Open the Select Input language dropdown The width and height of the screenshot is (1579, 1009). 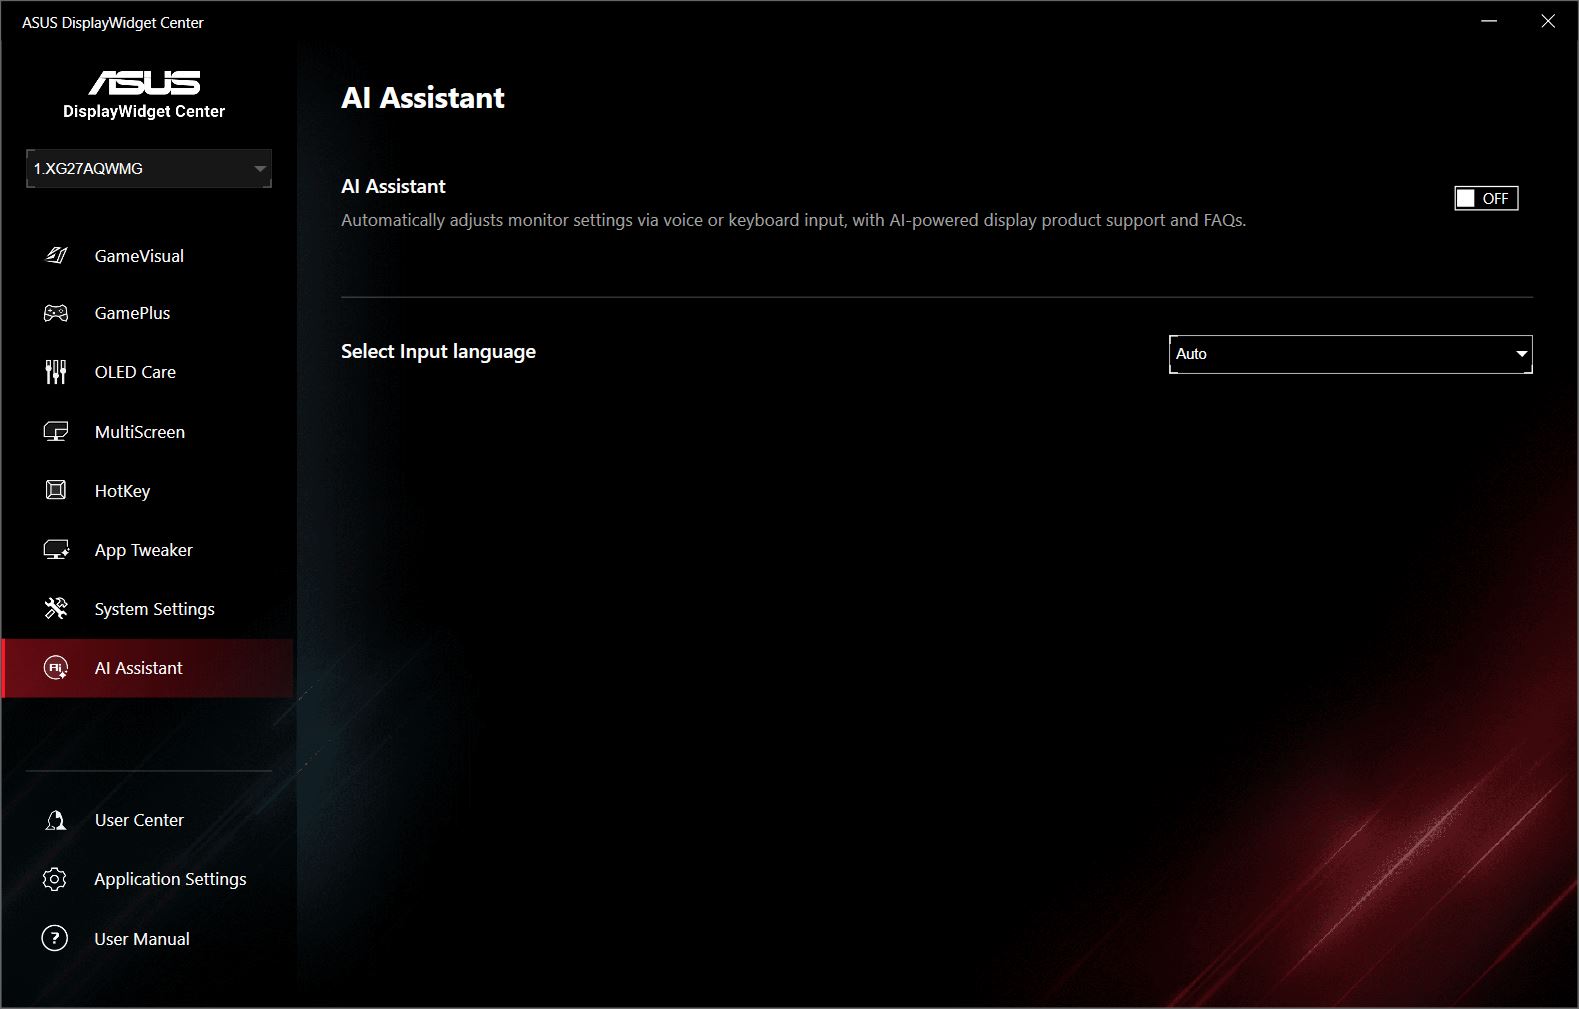click(x=1350, y=354)
